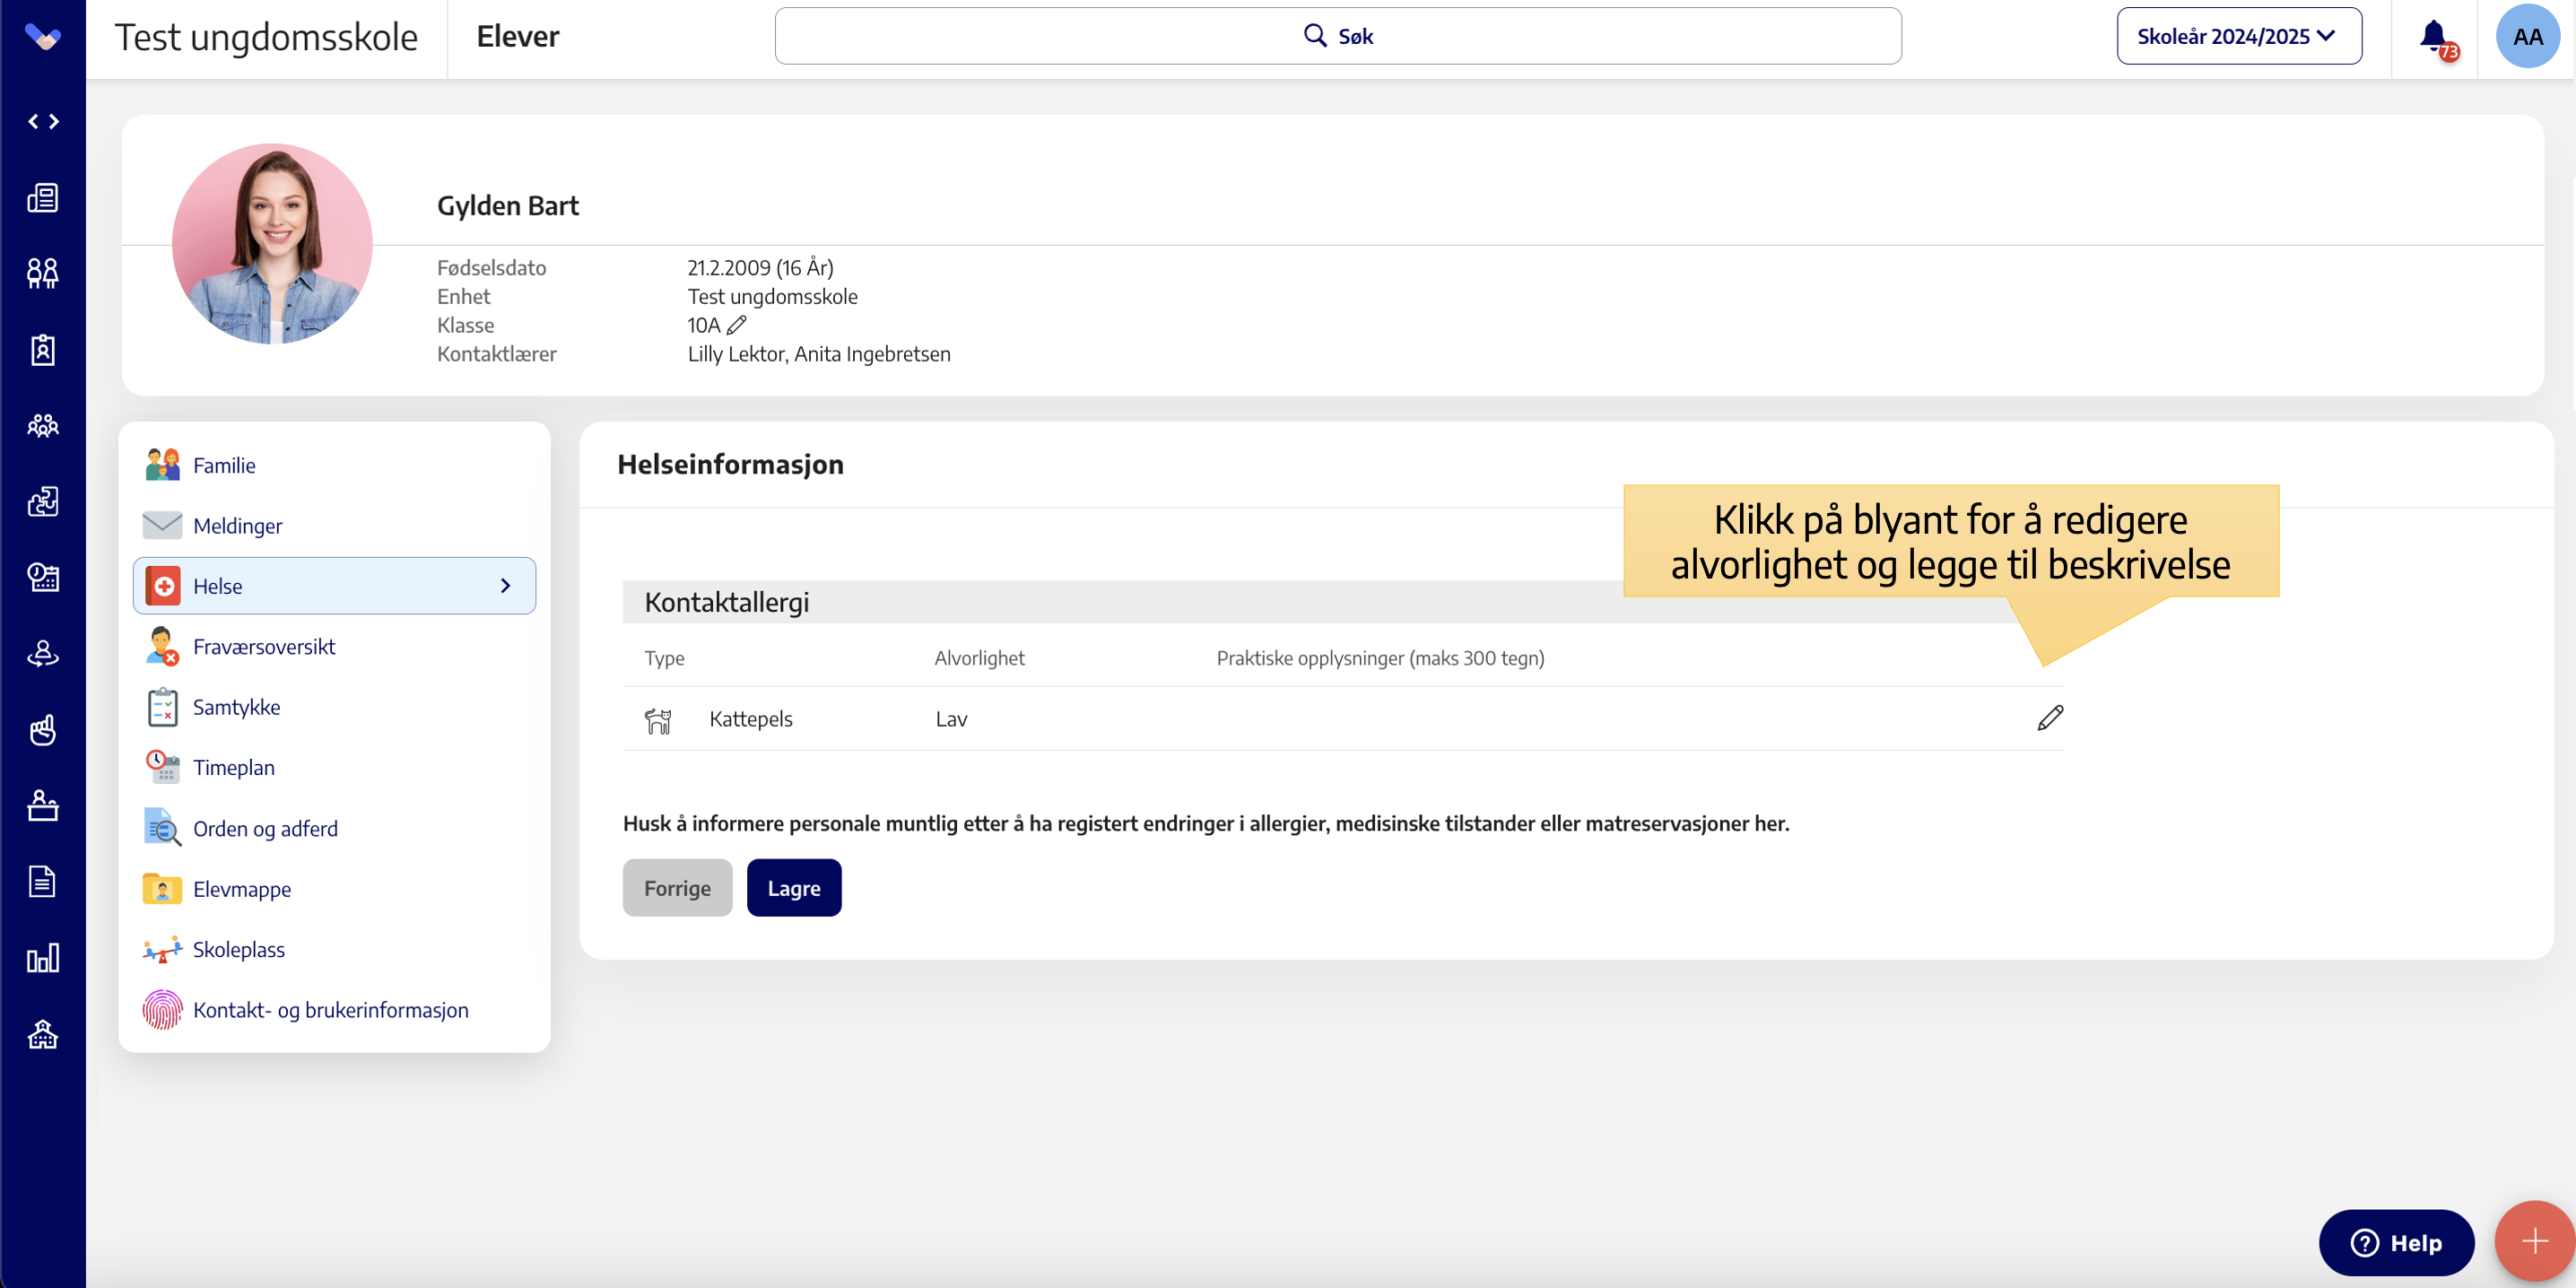Open the bar chart statistics sidebar icon
The width and height of the screenshot is (2576, 1288).
coord(43,958)
